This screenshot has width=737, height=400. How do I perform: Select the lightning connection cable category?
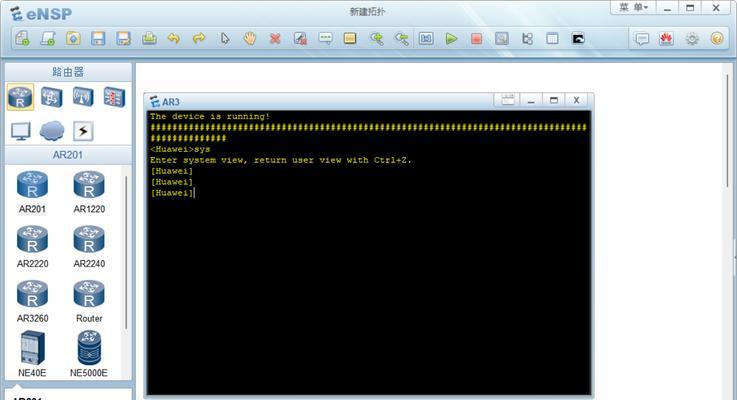coord(83,131)
